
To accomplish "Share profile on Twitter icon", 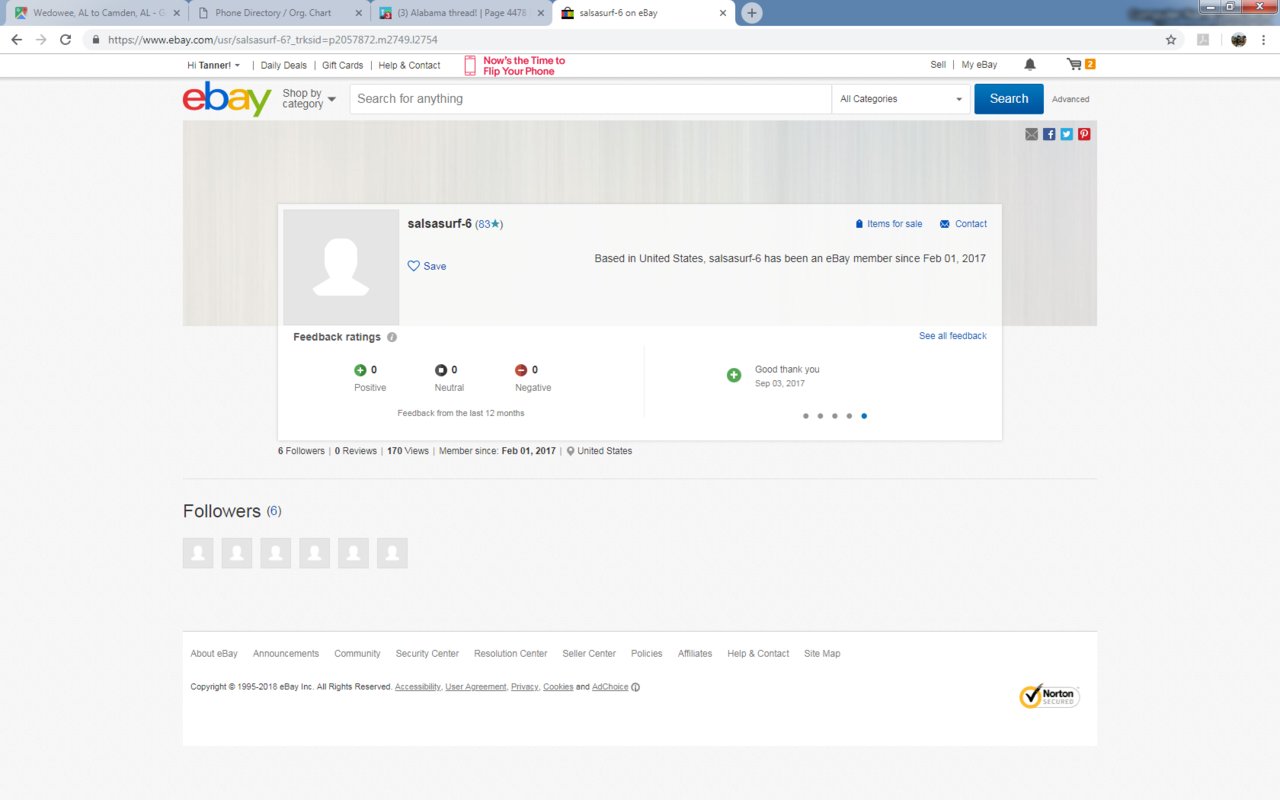I will click(x=1067, y=134).
